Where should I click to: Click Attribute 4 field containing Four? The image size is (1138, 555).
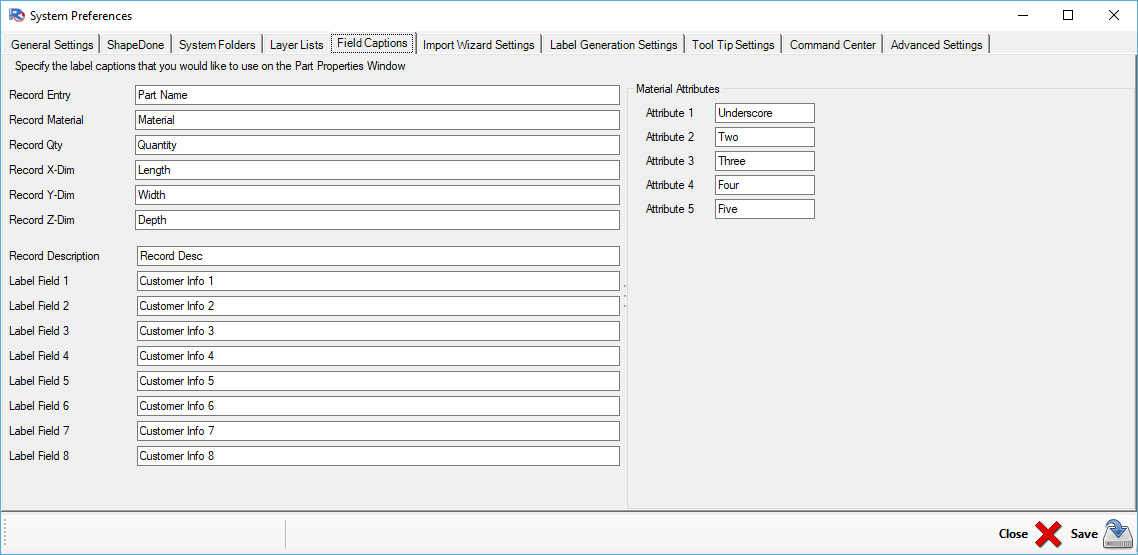[765, 185]
